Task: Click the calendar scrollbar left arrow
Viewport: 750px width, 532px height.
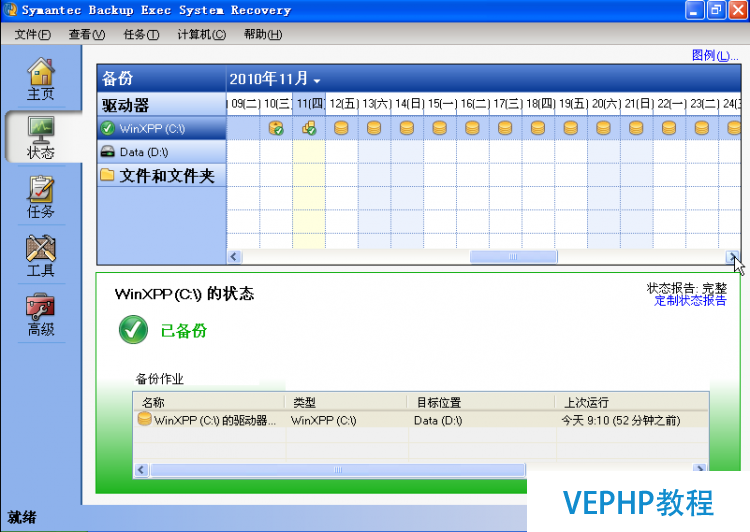Action: click(234, 256)
